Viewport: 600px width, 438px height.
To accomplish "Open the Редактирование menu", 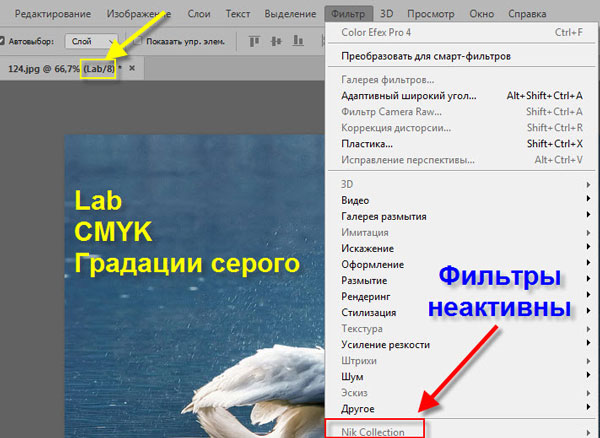I will 53,14.
